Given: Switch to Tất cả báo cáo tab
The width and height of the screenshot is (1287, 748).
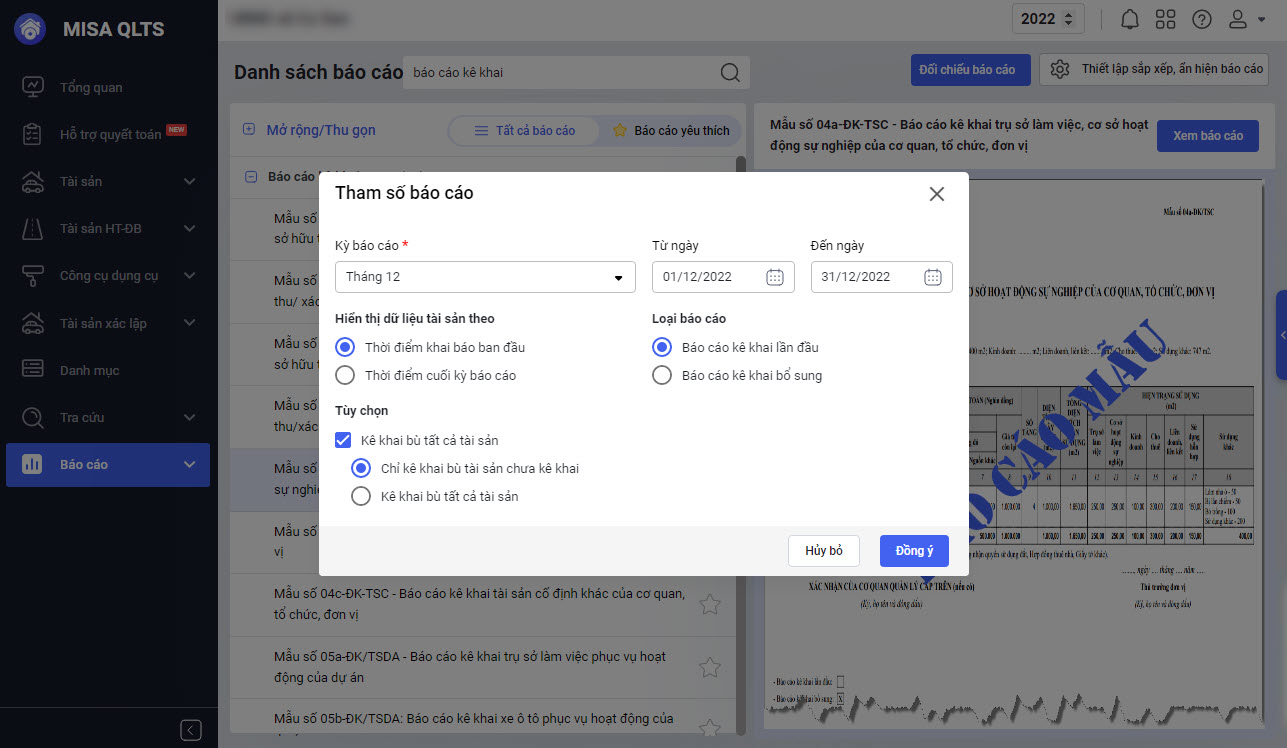Looking at the screenshot, I should point(525,130).
